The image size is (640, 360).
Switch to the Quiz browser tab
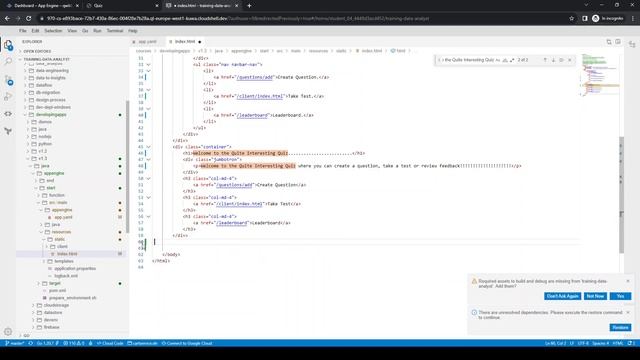tap(122, 6)
